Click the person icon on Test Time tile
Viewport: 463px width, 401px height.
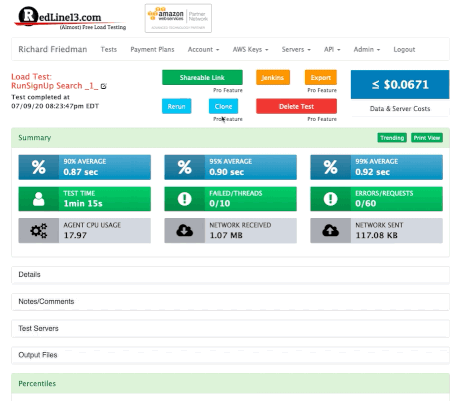coord(39,199)
